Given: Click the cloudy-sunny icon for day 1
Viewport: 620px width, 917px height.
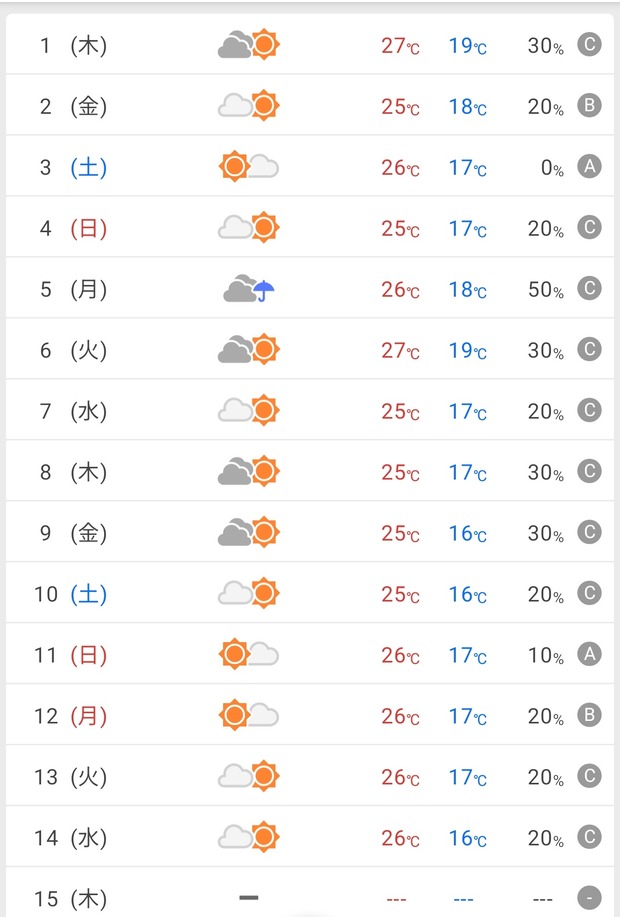Looking at the screenshot, I should tap(249, 44).
